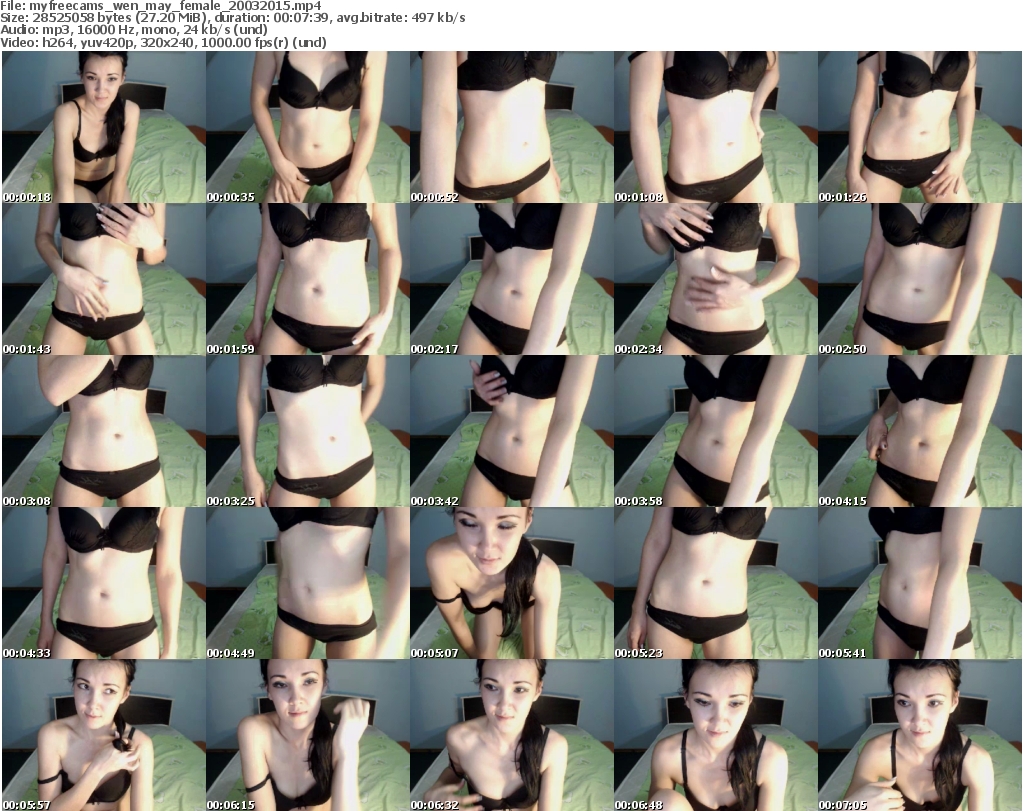1024x811 pixels.
Task: Click the 'Audio: mp3, 16000 Hz' line
Action: point(134,30)
